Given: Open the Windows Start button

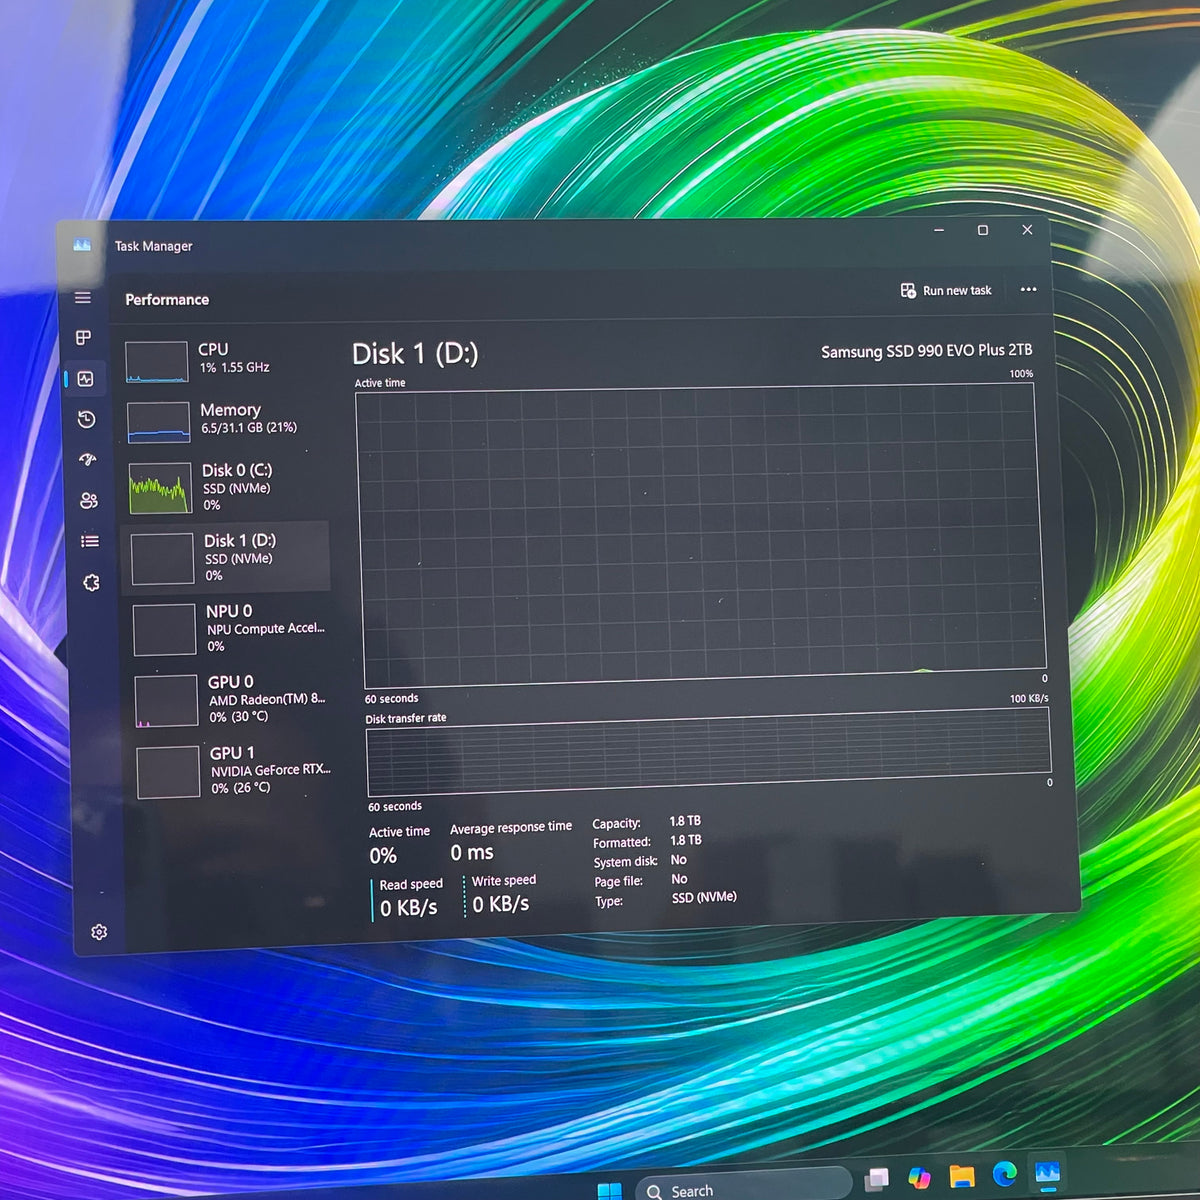Looking at the screenshot, I should [609, 1190].
